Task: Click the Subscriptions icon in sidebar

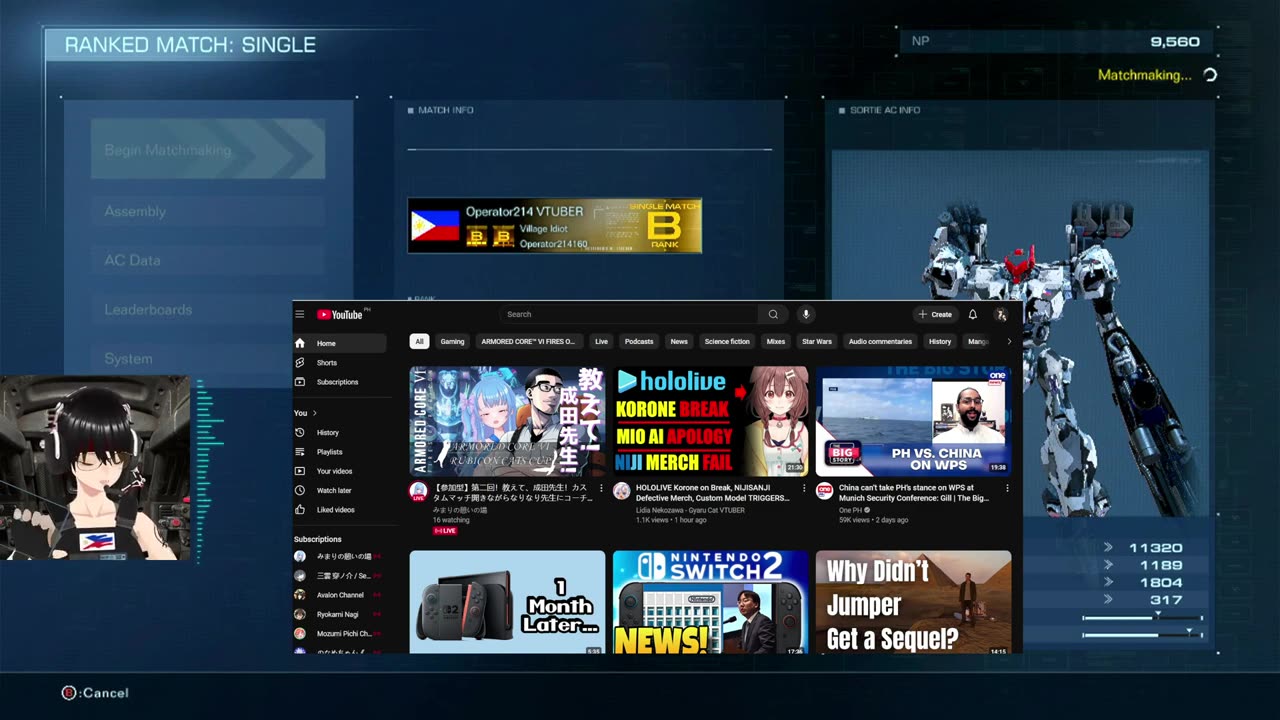Action: pyautogui.click(x=300, y=381)
